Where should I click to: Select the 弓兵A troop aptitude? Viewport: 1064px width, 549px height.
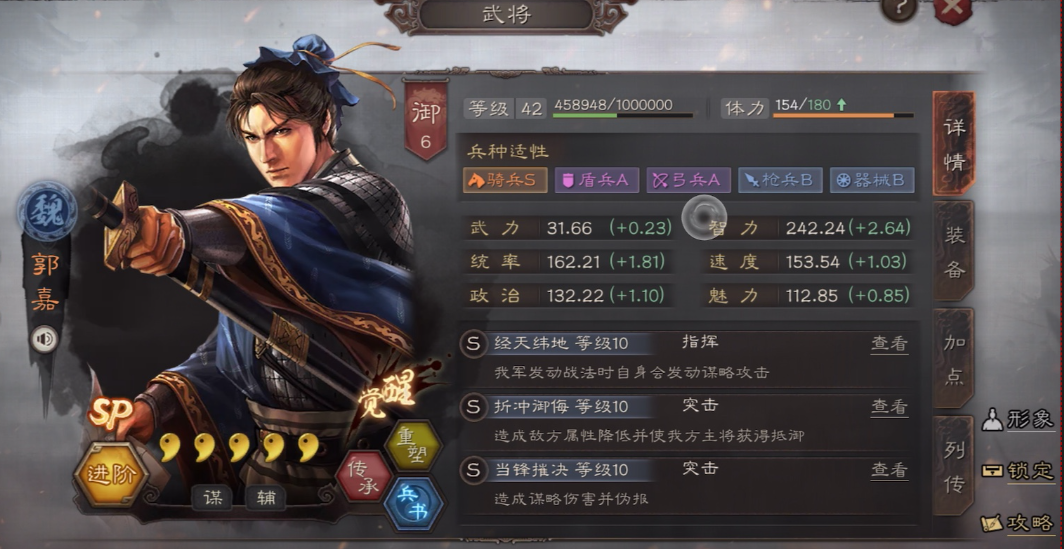688,180
